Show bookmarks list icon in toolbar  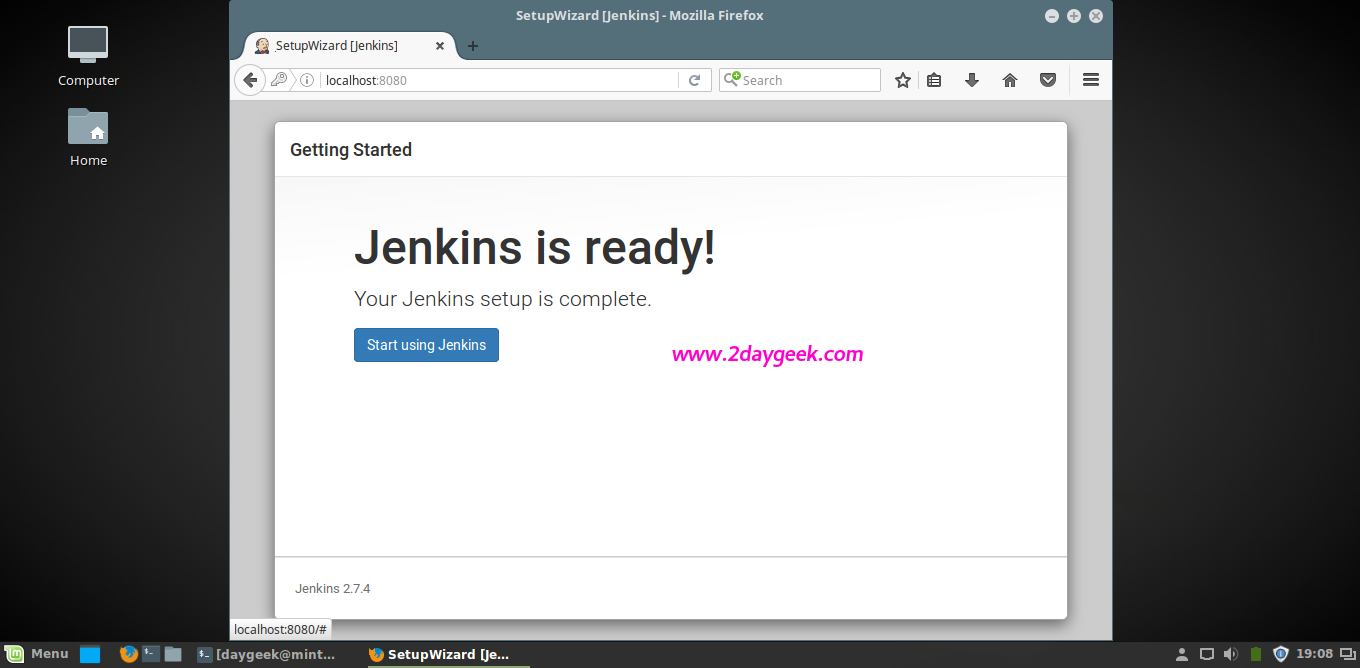point(934,80)
